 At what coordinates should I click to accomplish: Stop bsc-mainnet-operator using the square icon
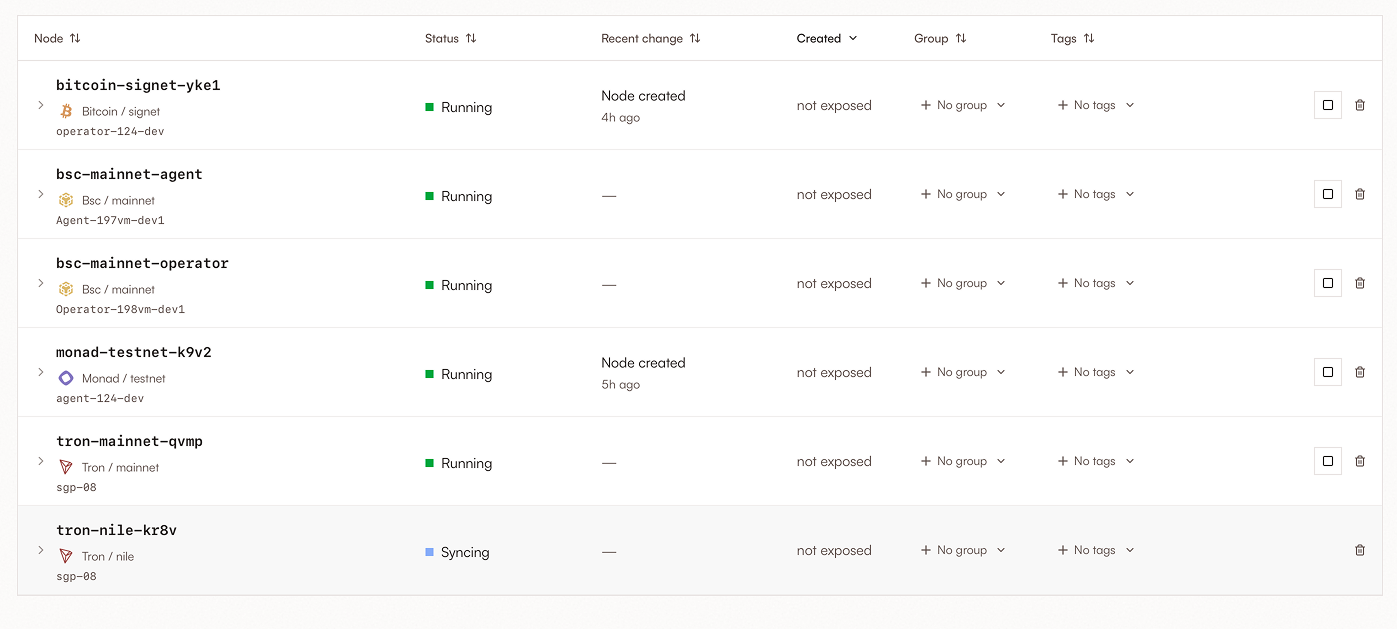[1328, 283]
